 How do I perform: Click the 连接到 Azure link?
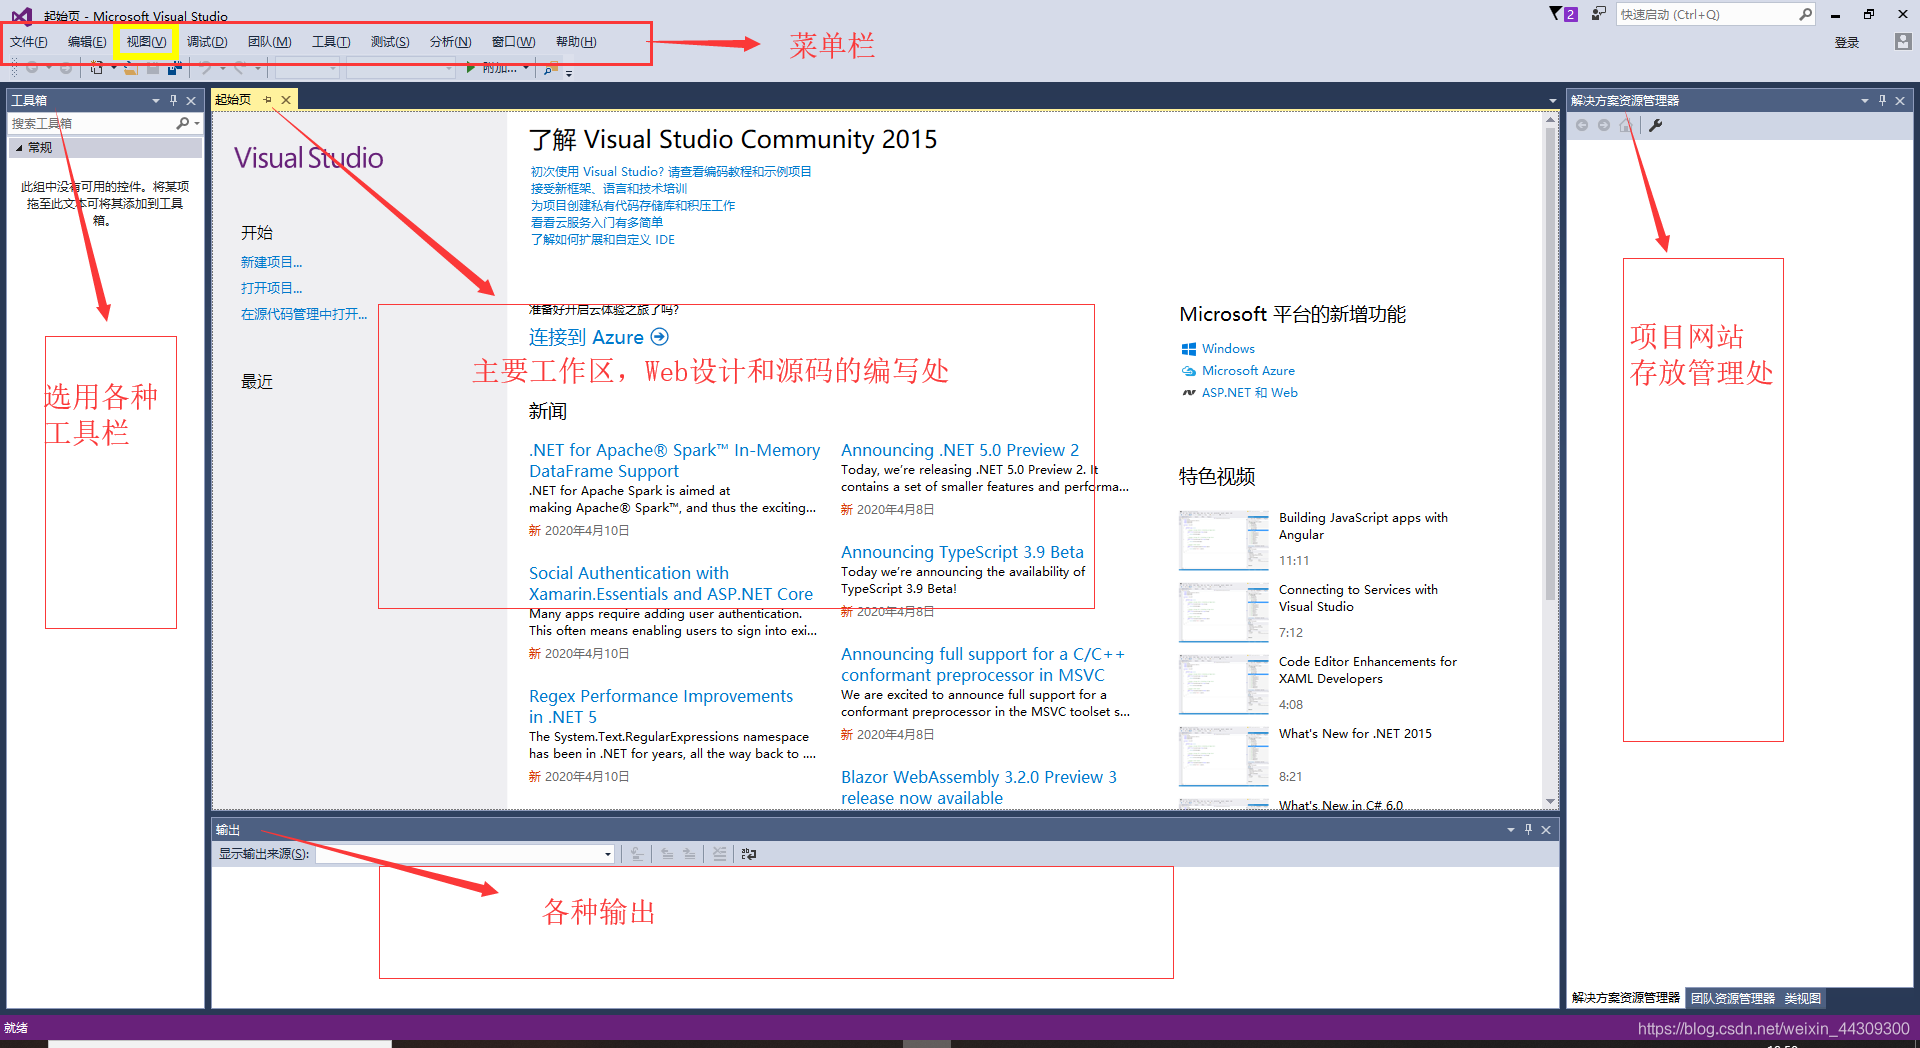598,337
